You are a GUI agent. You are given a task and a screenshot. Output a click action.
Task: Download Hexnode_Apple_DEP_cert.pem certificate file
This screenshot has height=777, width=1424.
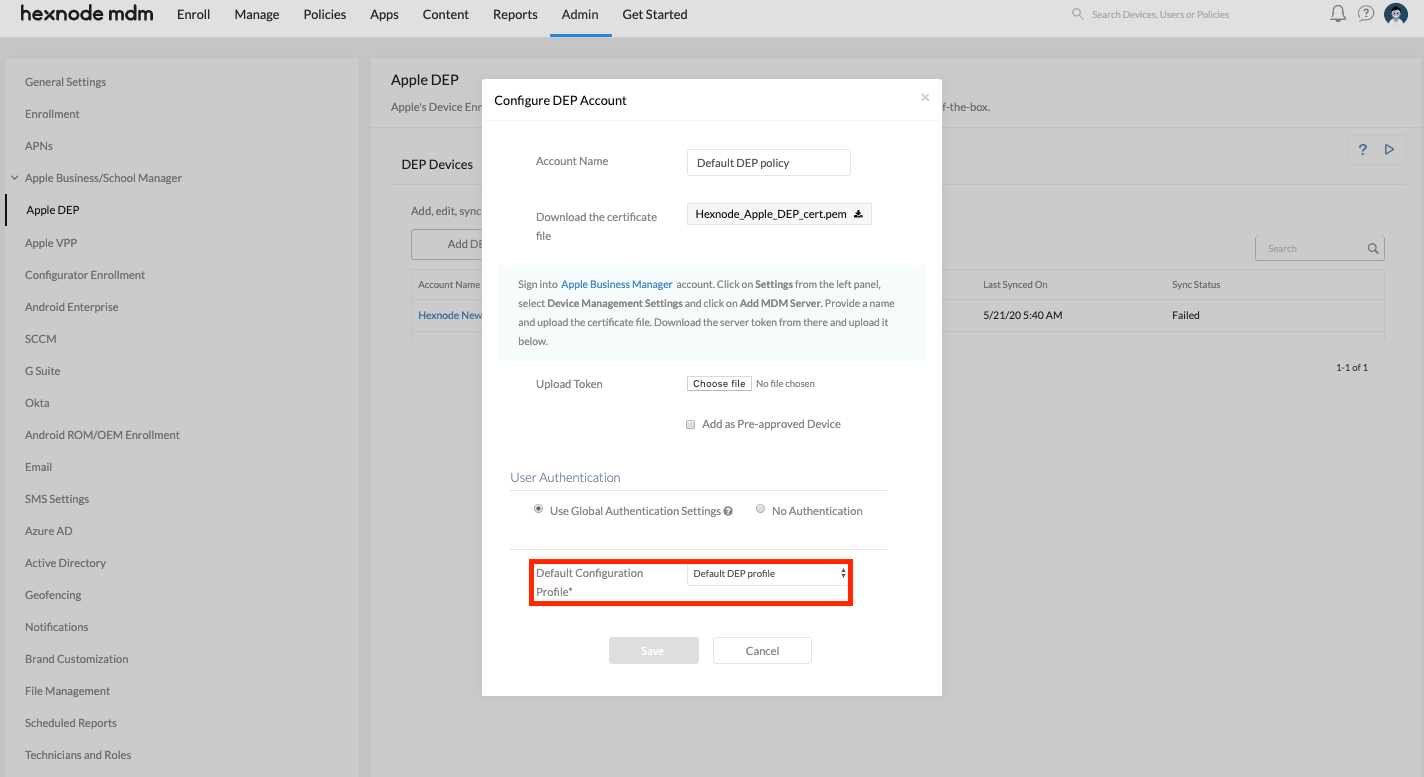click(x=779, y=214)
